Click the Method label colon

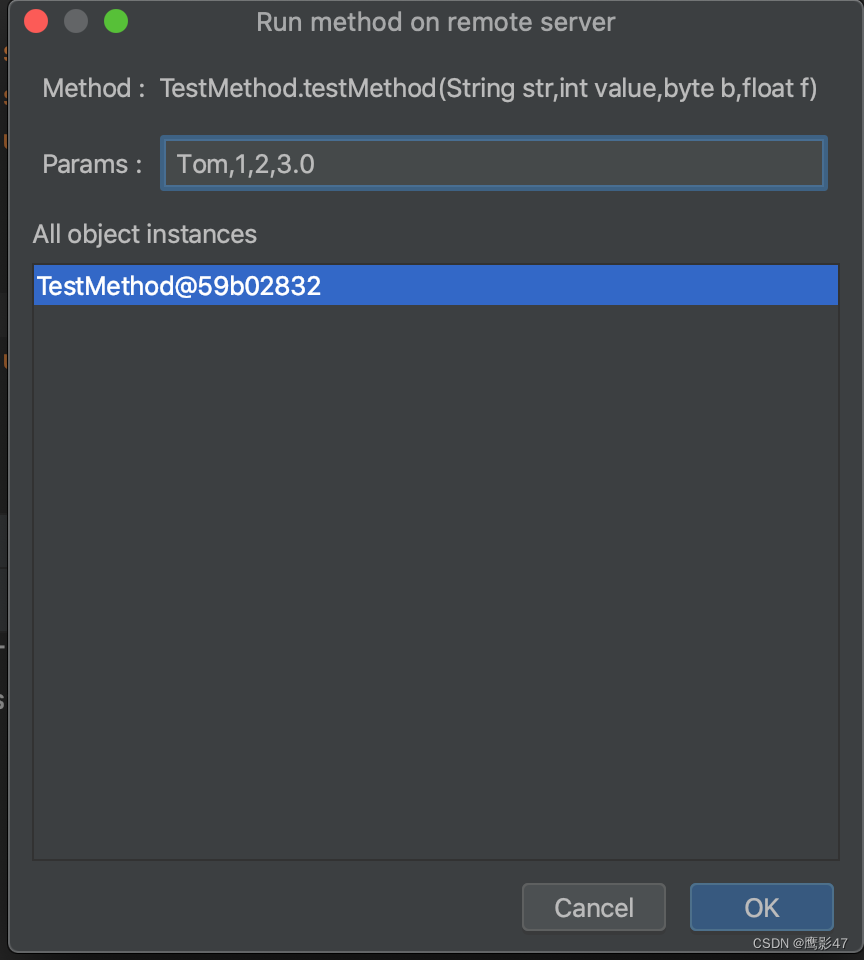pyautogui.click(x=143, y=88)
